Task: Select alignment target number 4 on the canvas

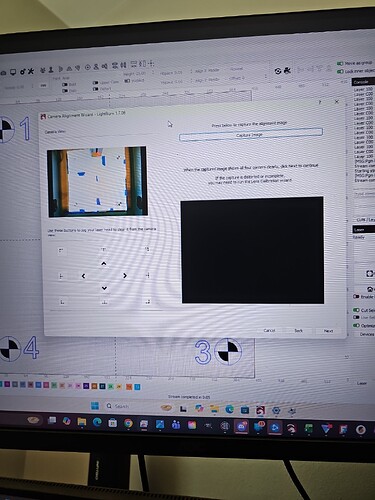Action: coord(18,348)
